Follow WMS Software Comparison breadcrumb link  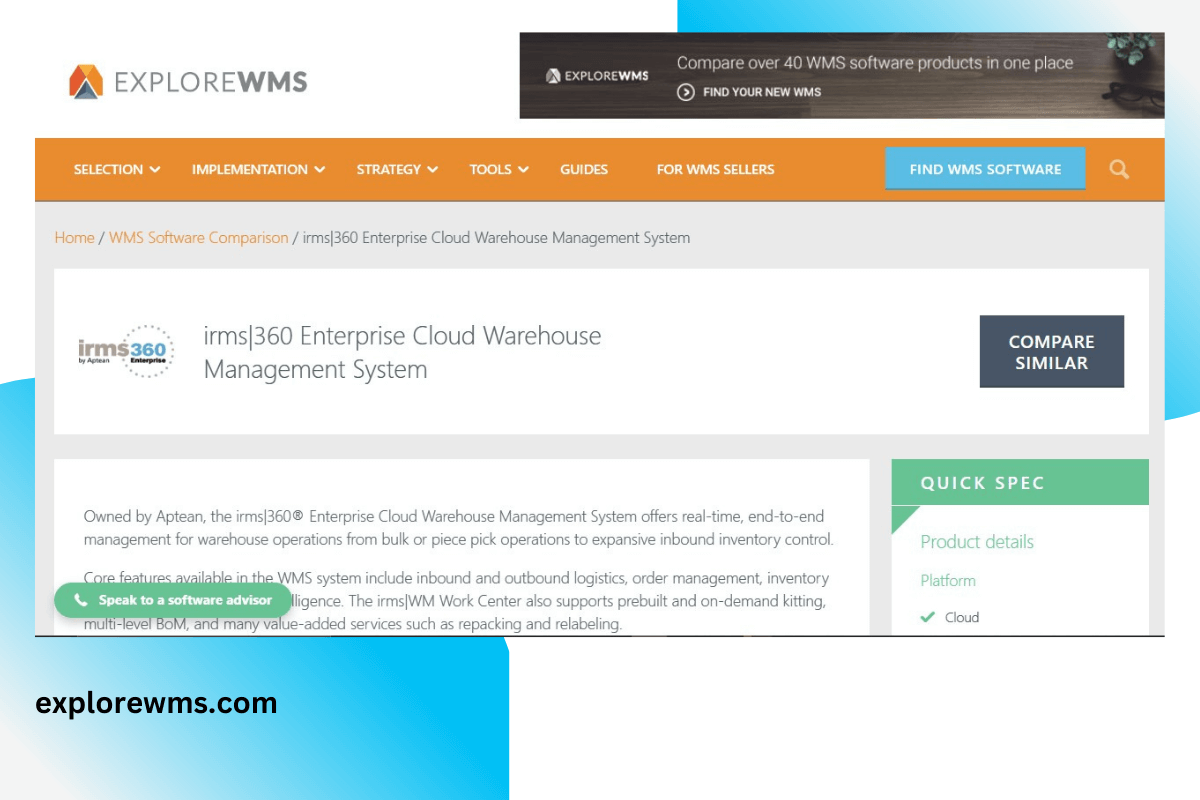198,238
